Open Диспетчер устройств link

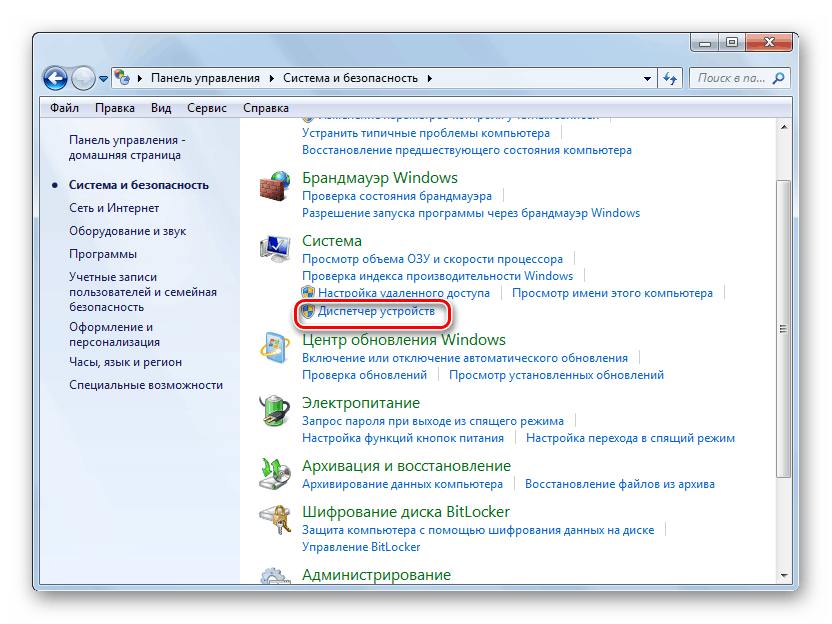376,311
